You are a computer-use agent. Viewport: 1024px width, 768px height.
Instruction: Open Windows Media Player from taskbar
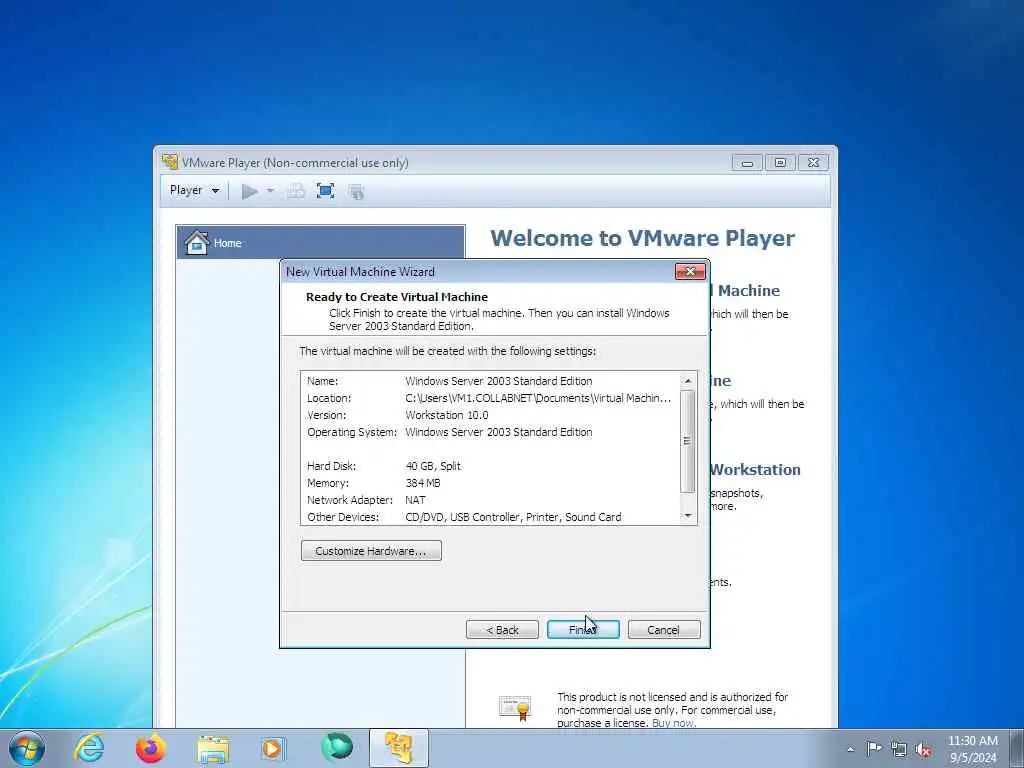[x=272, y=748]
